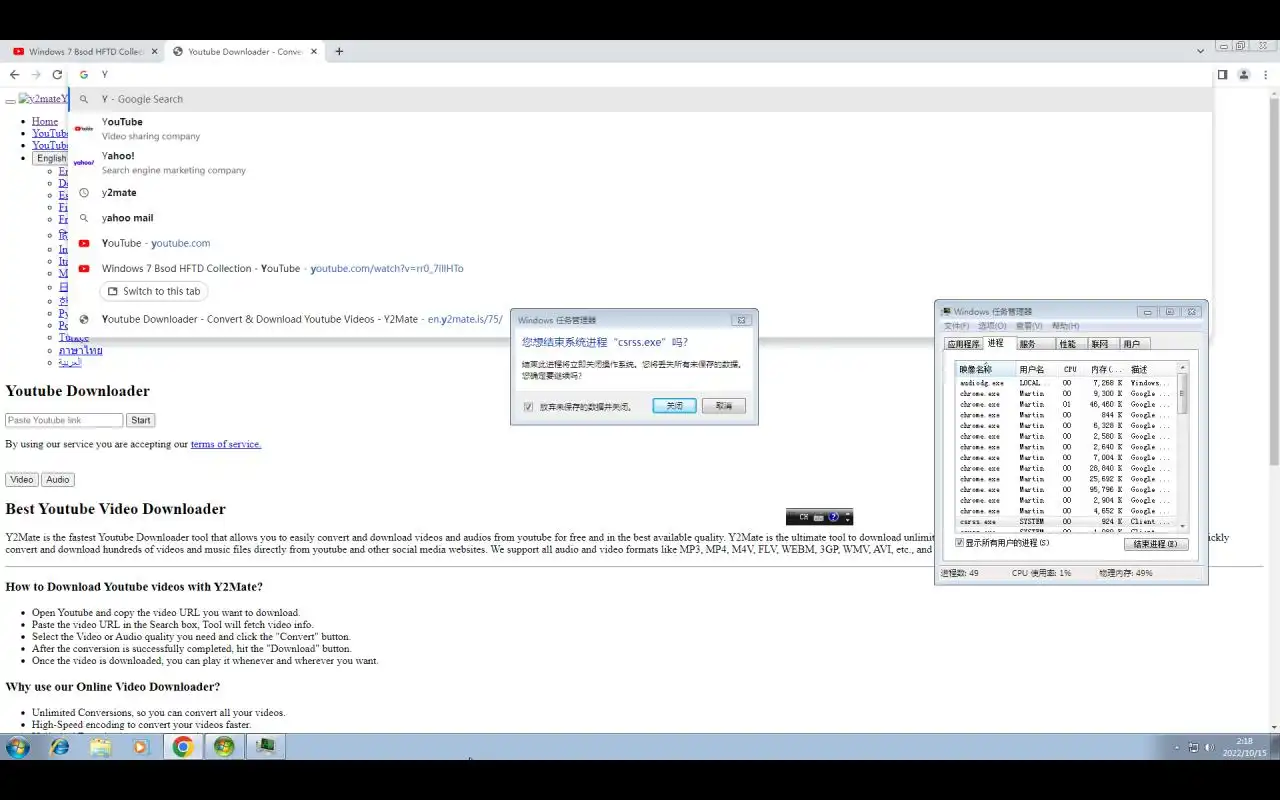Select the y2mate history suggestion
The image size is (1280, 800).
tap(640, 192)
